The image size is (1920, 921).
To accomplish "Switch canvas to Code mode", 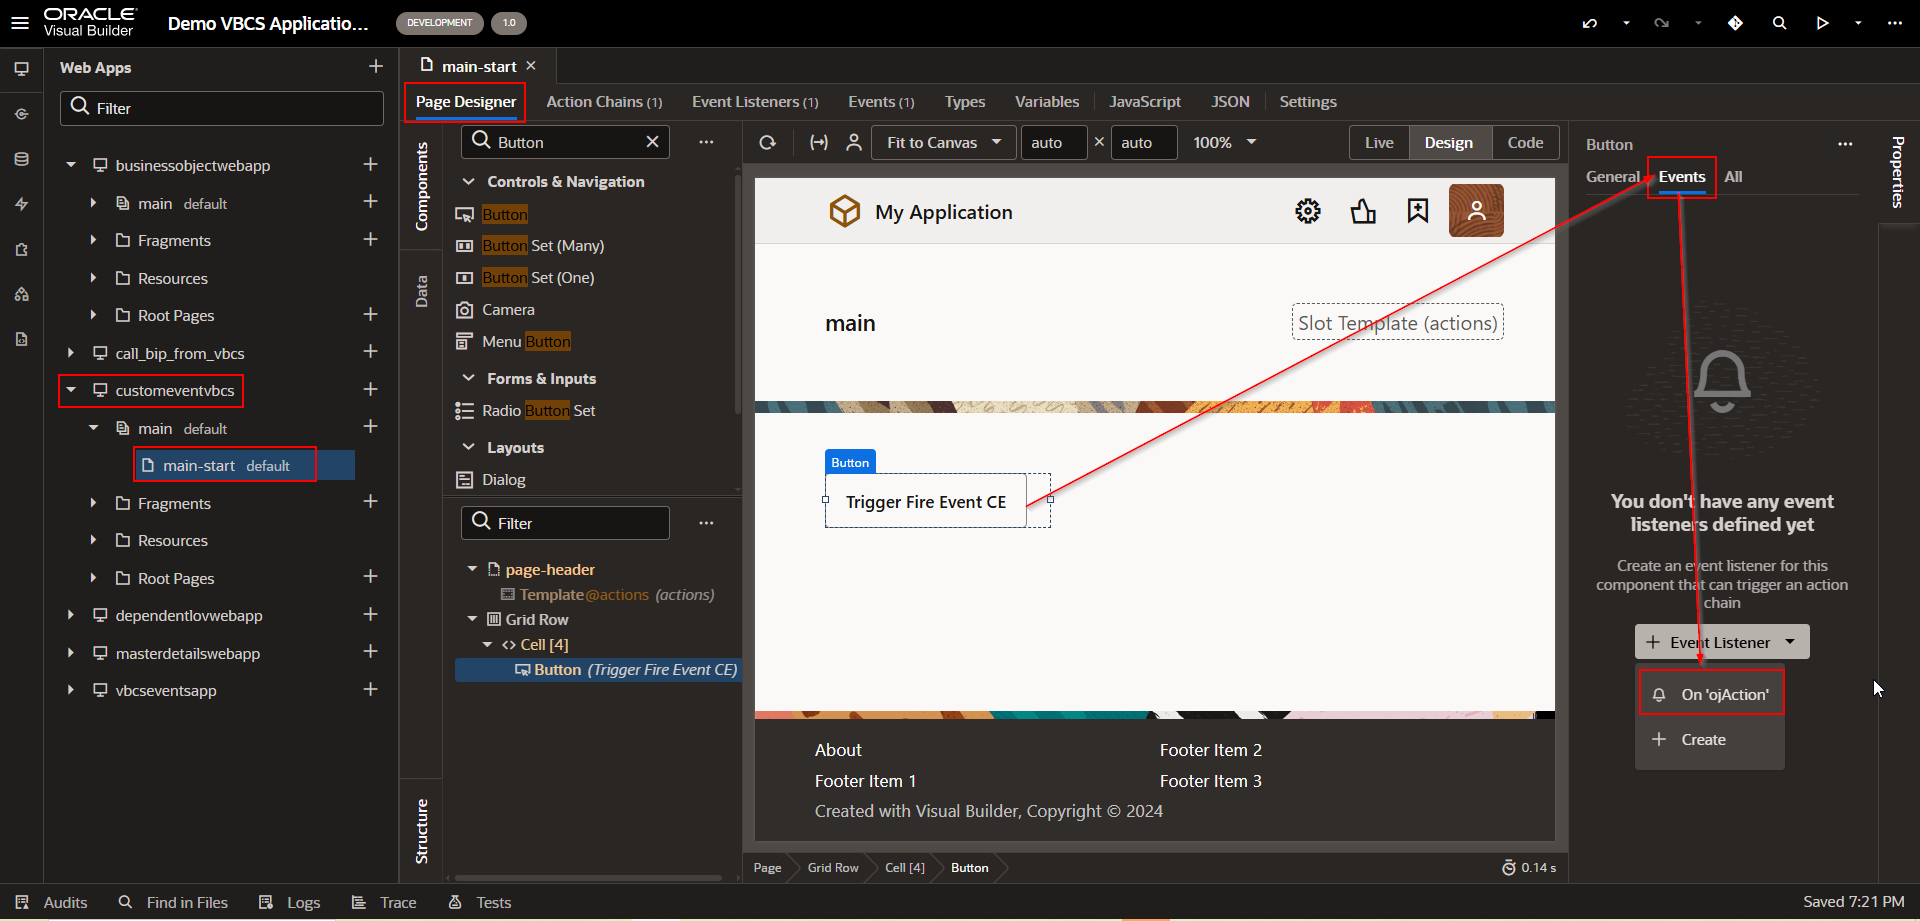I will [1525, 143].
